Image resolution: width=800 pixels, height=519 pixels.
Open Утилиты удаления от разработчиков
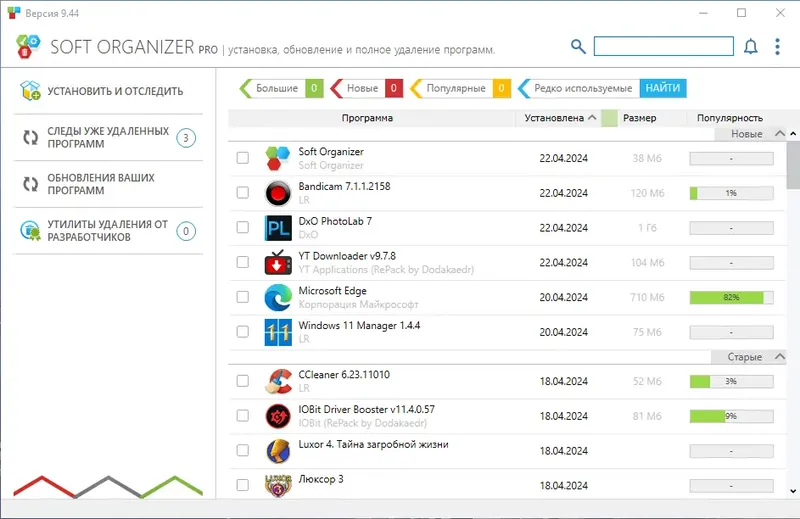tap(108, 231)
